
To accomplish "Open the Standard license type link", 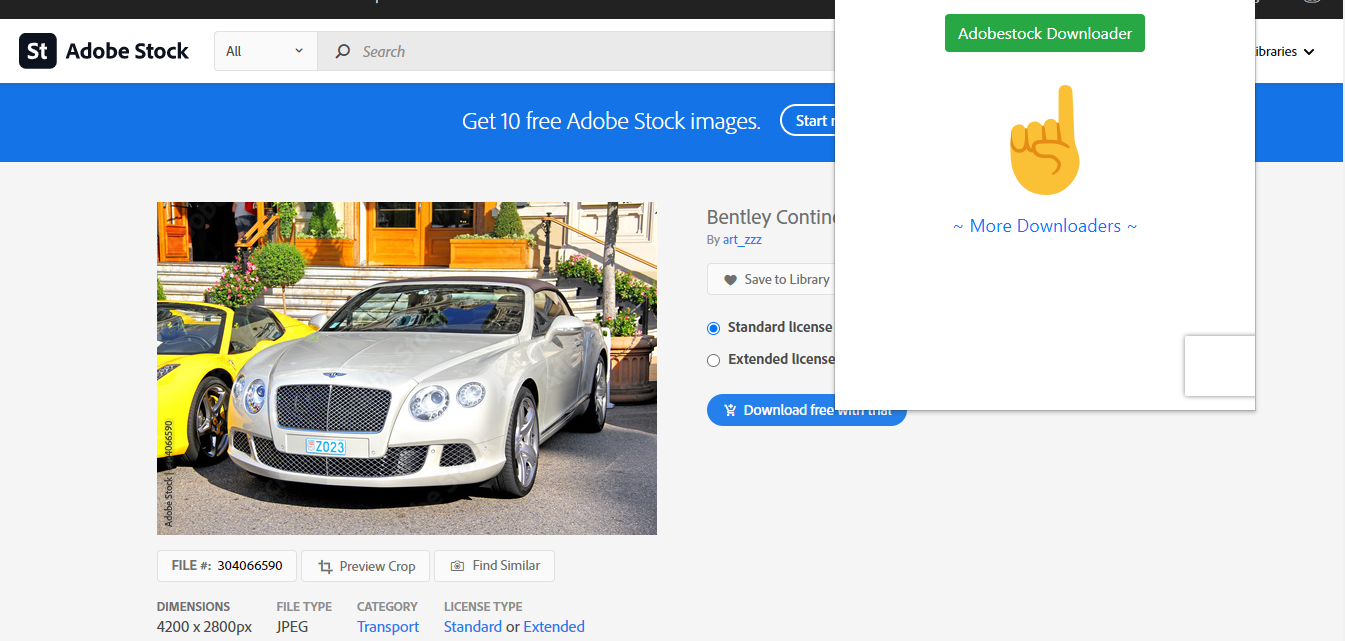I will [473, 627].
